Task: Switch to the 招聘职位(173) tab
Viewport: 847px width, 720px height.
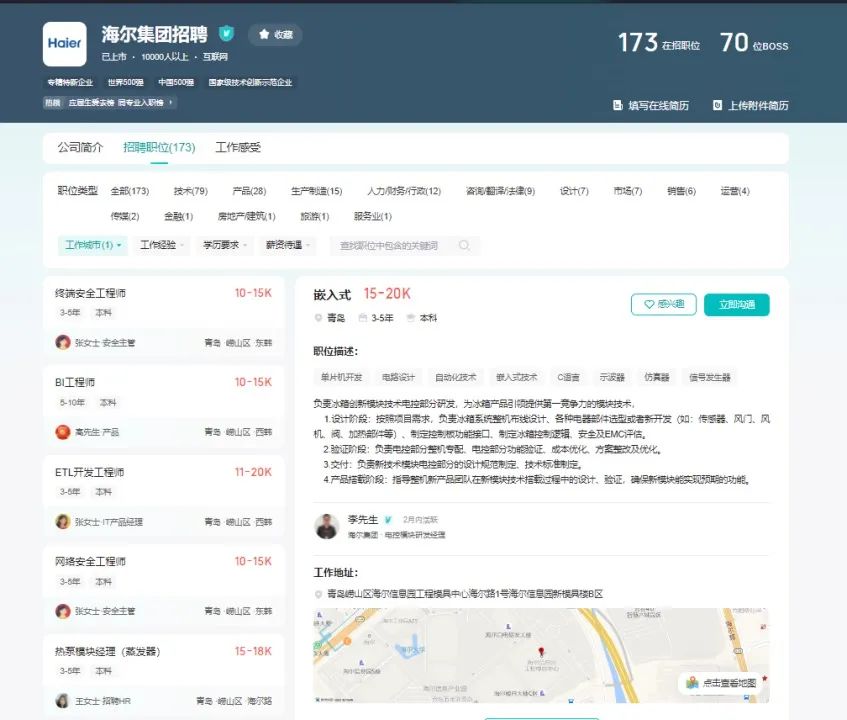Action: (159, 147)
